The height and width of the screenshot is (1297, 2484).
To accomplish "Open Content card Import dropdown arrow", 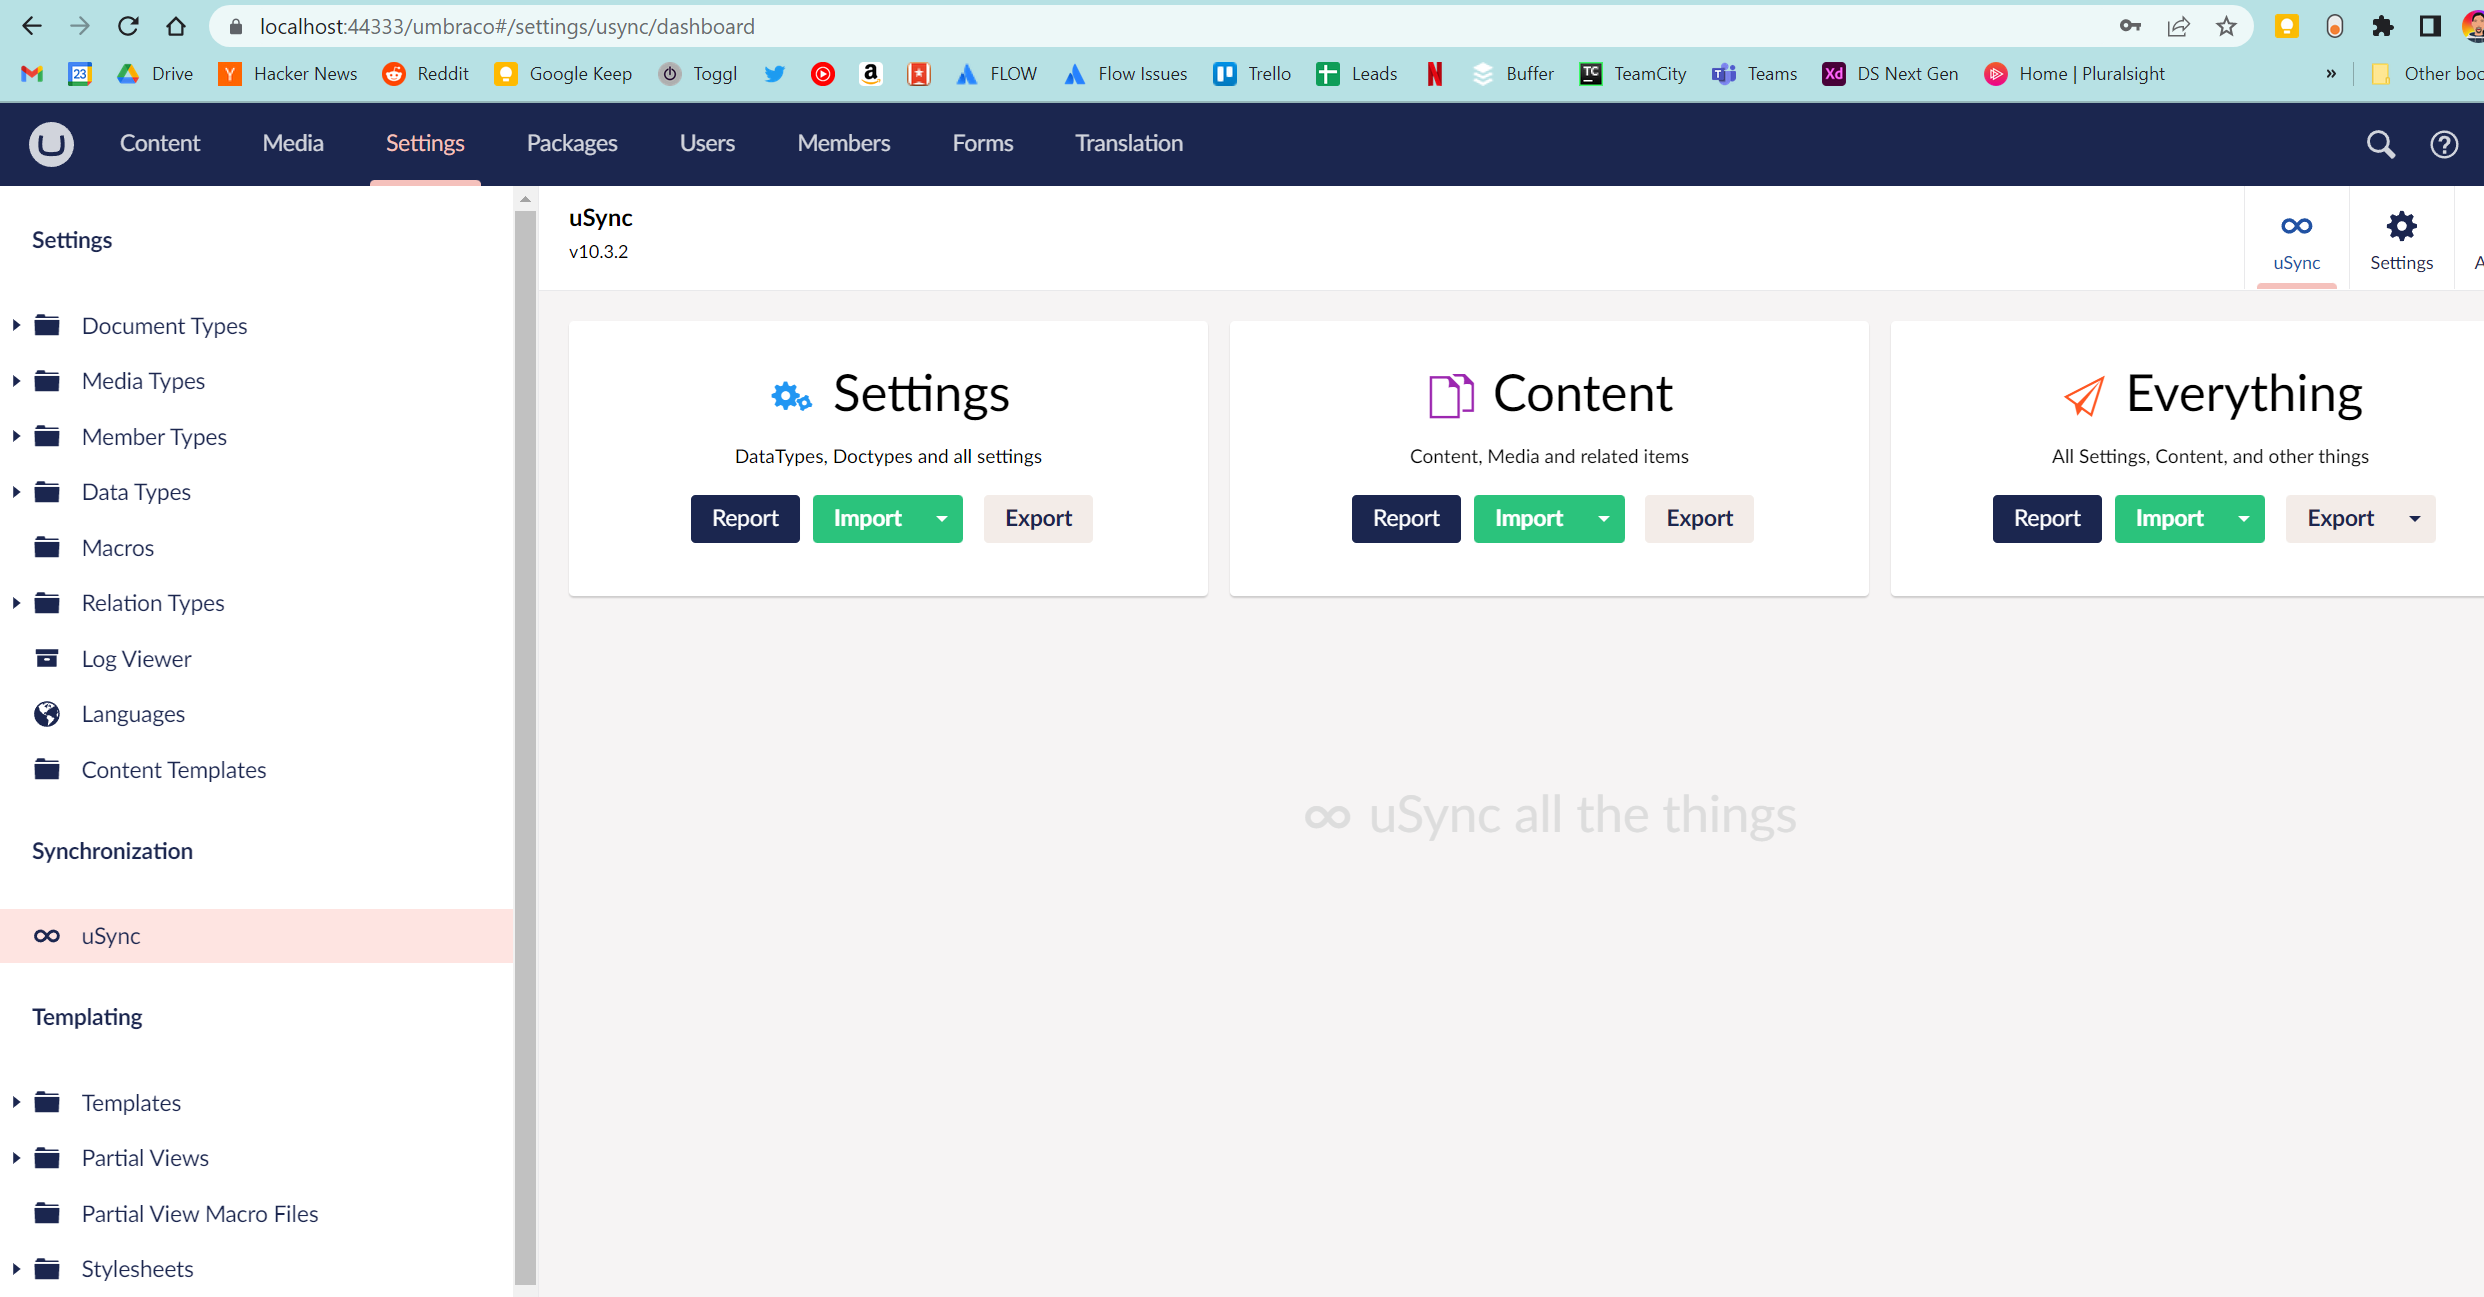I will tap(1603, 518).
